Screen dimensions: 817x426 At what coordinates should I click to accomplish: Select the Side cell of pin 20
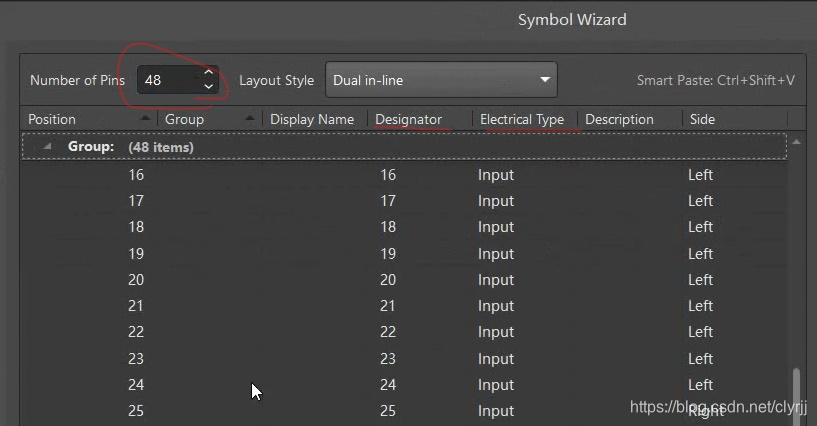click(x=700, y=280)
